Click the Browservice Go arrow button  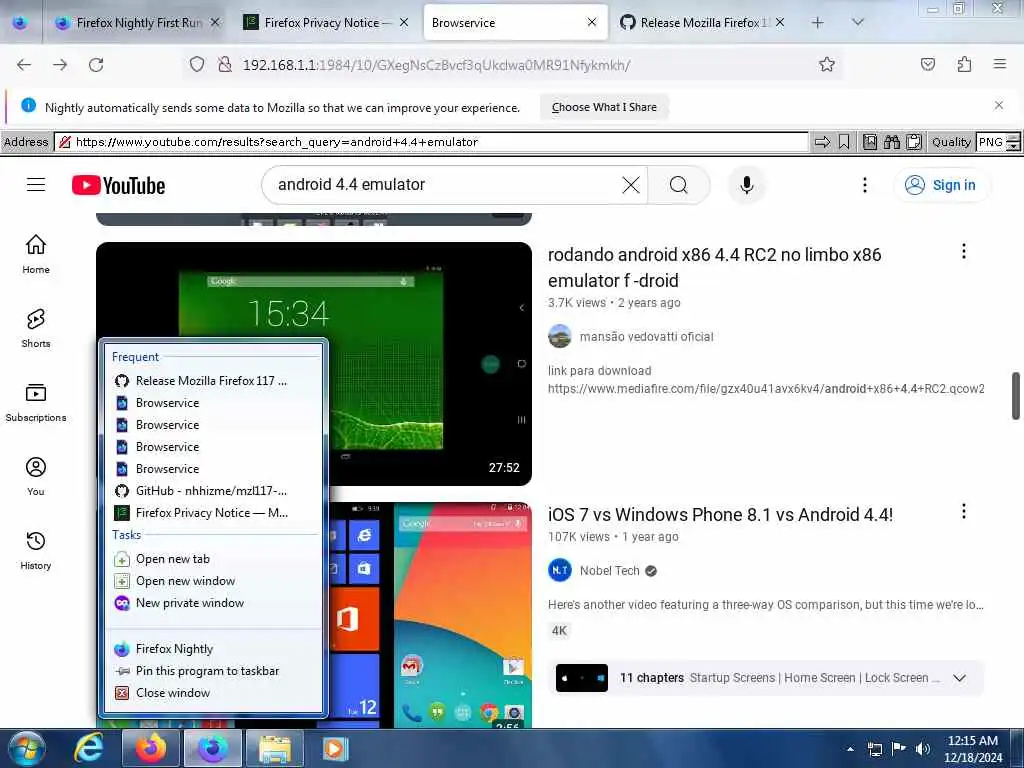(822, 142)
